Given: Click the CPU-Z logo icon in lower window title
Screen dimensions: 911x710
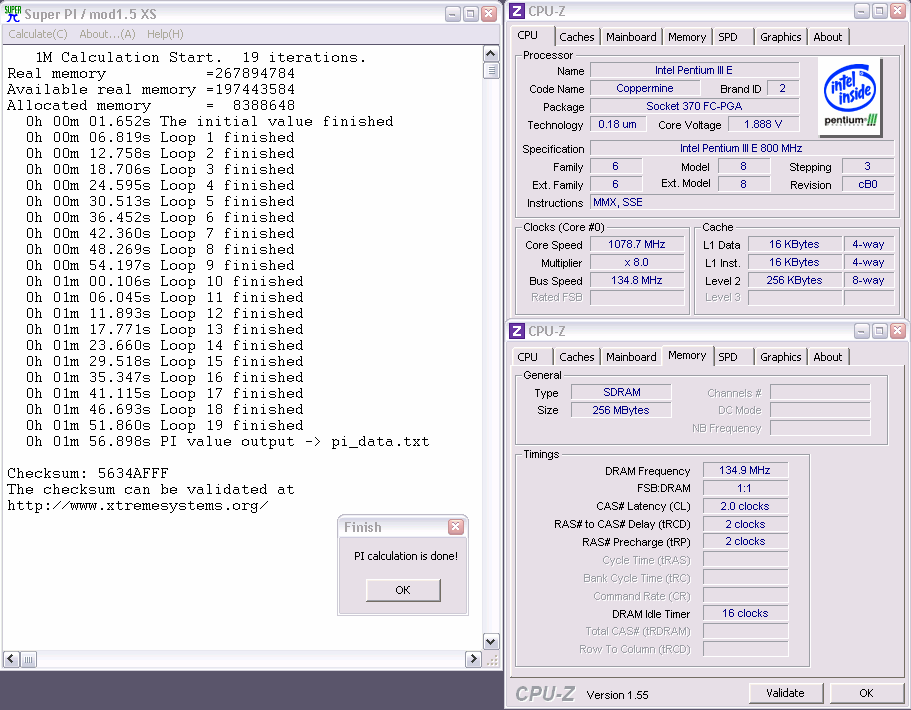Looking at the screenshot, I should coord(517,331).
